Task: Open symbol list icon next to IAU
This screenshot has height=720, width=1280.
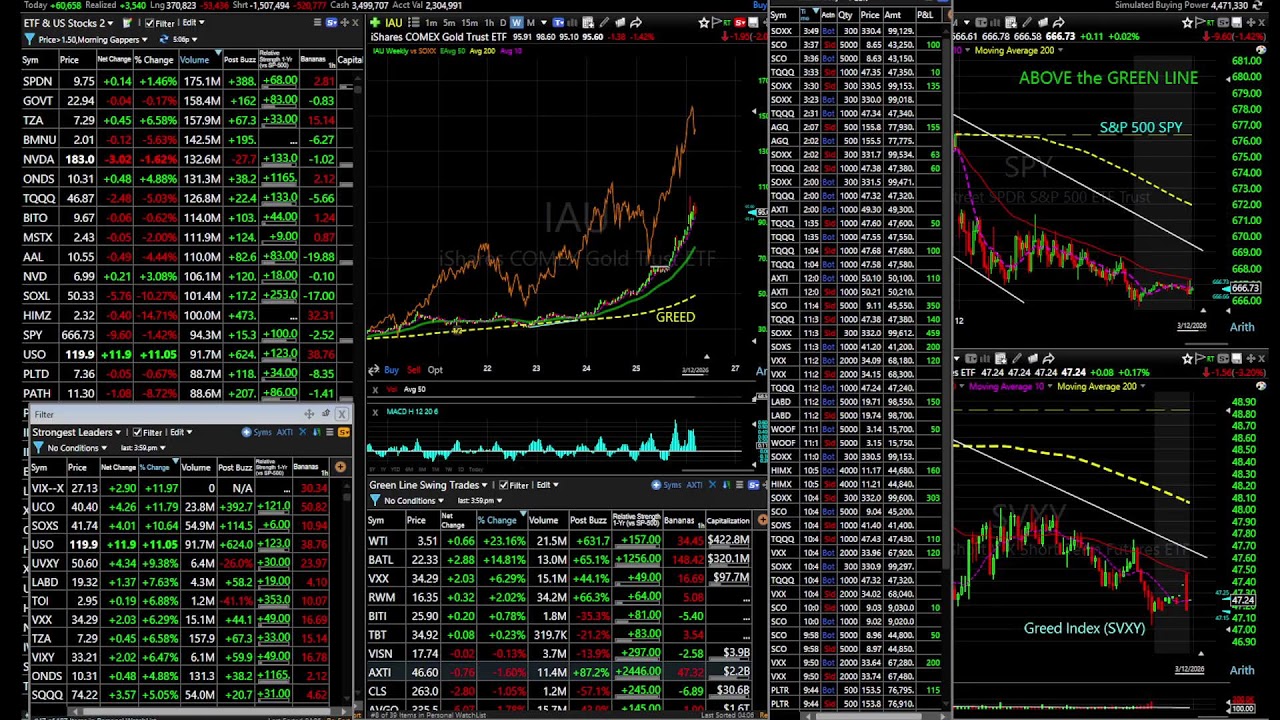Action: pyautogui.click(x=414, y=23)
